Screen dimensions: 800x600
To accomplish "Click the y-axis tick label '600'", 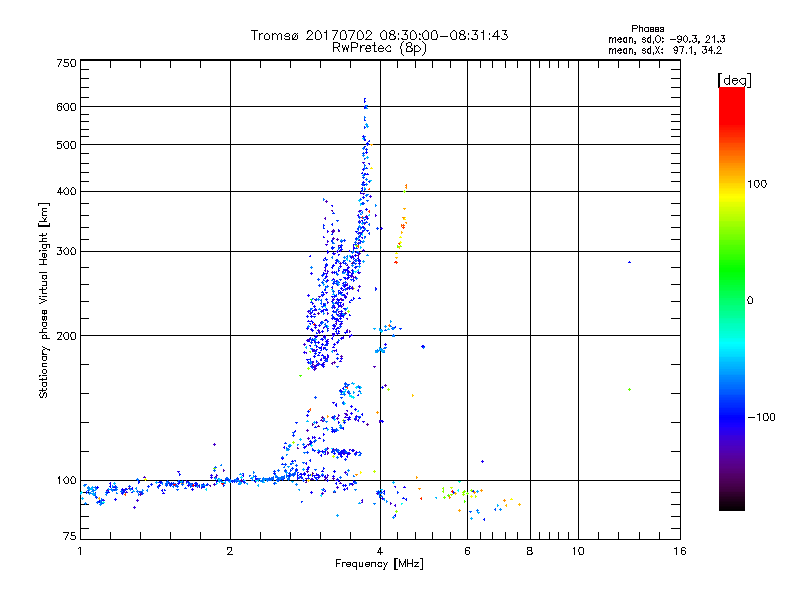I will (66, 107).
